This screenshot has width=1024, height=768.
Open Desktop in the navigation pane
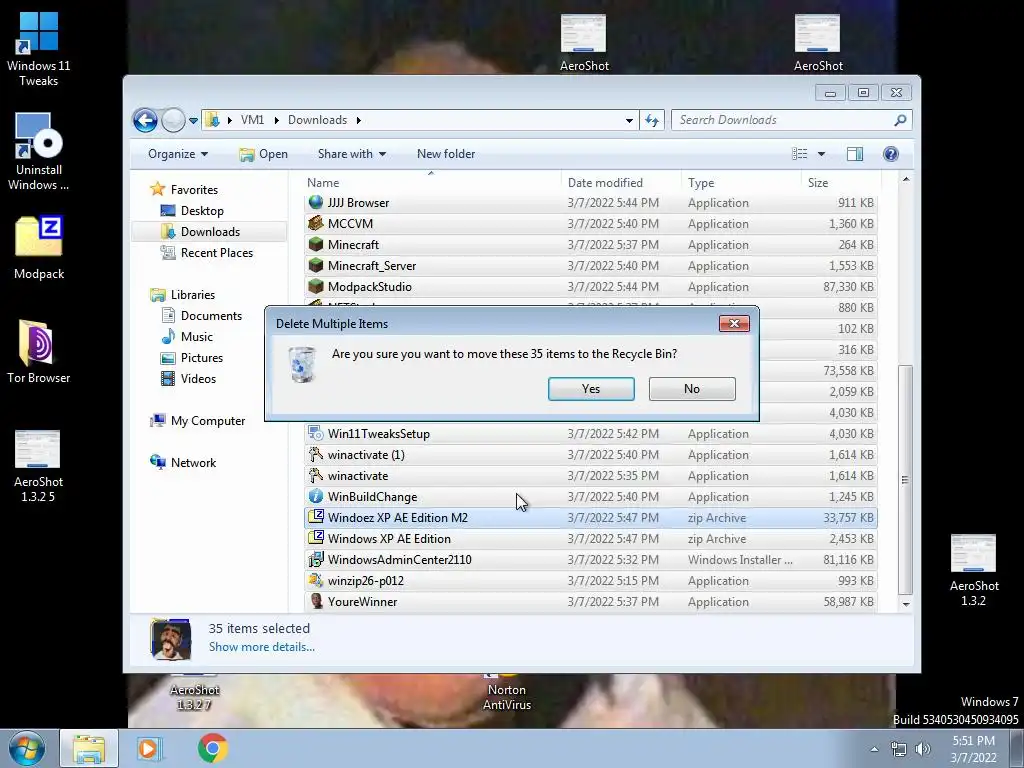tap(202, 211)
